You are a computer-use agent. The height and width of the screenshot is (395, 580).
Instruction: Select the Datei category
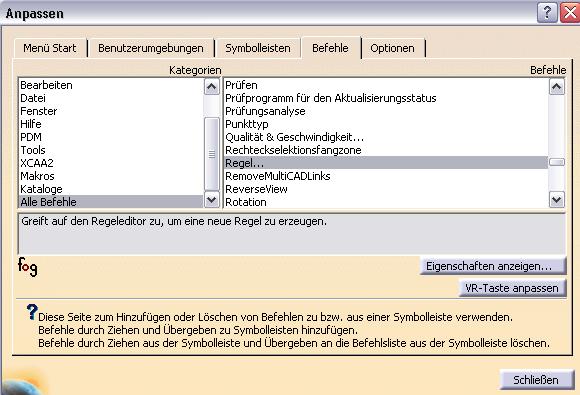coord(111,98)
